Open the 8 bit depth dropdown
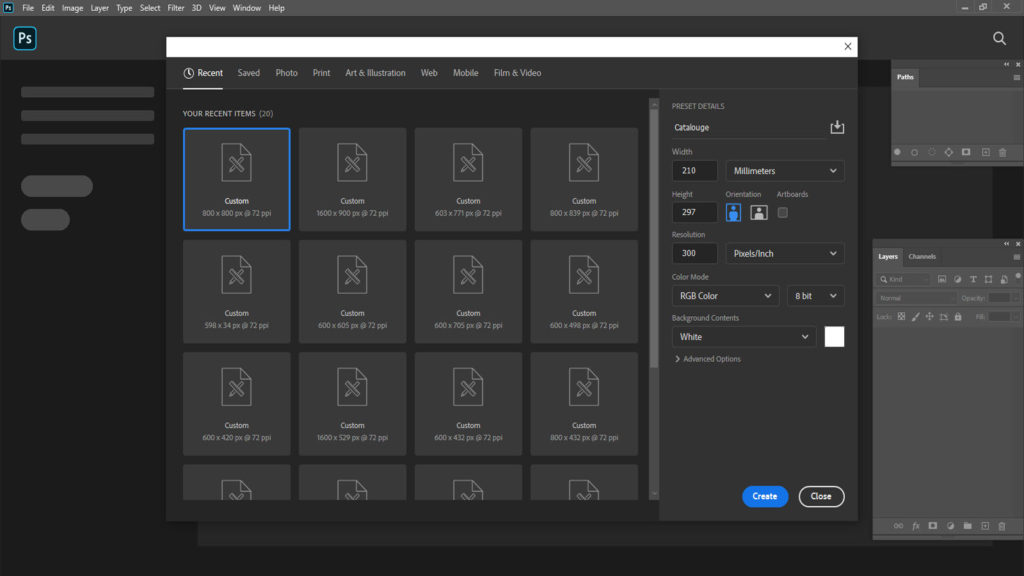This screenshot has height=576, width=1024. click(x=816, y=296)
